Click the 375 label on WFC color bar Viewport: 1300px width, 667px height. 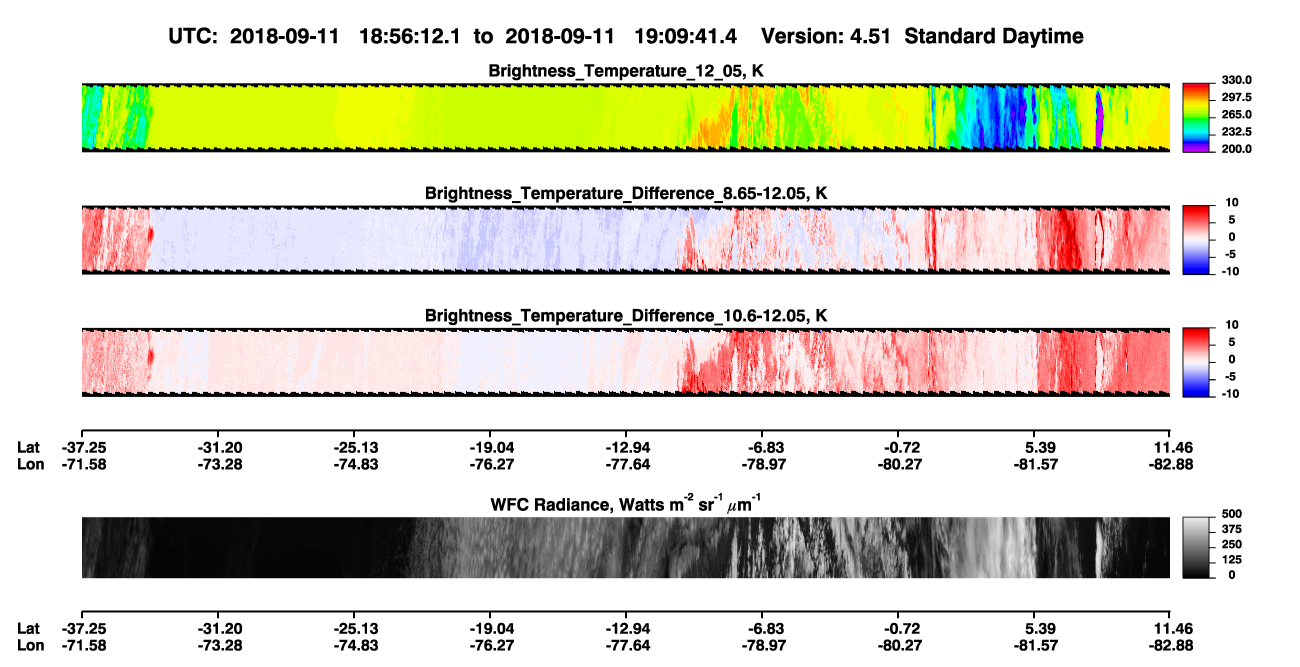(1232, 529)
